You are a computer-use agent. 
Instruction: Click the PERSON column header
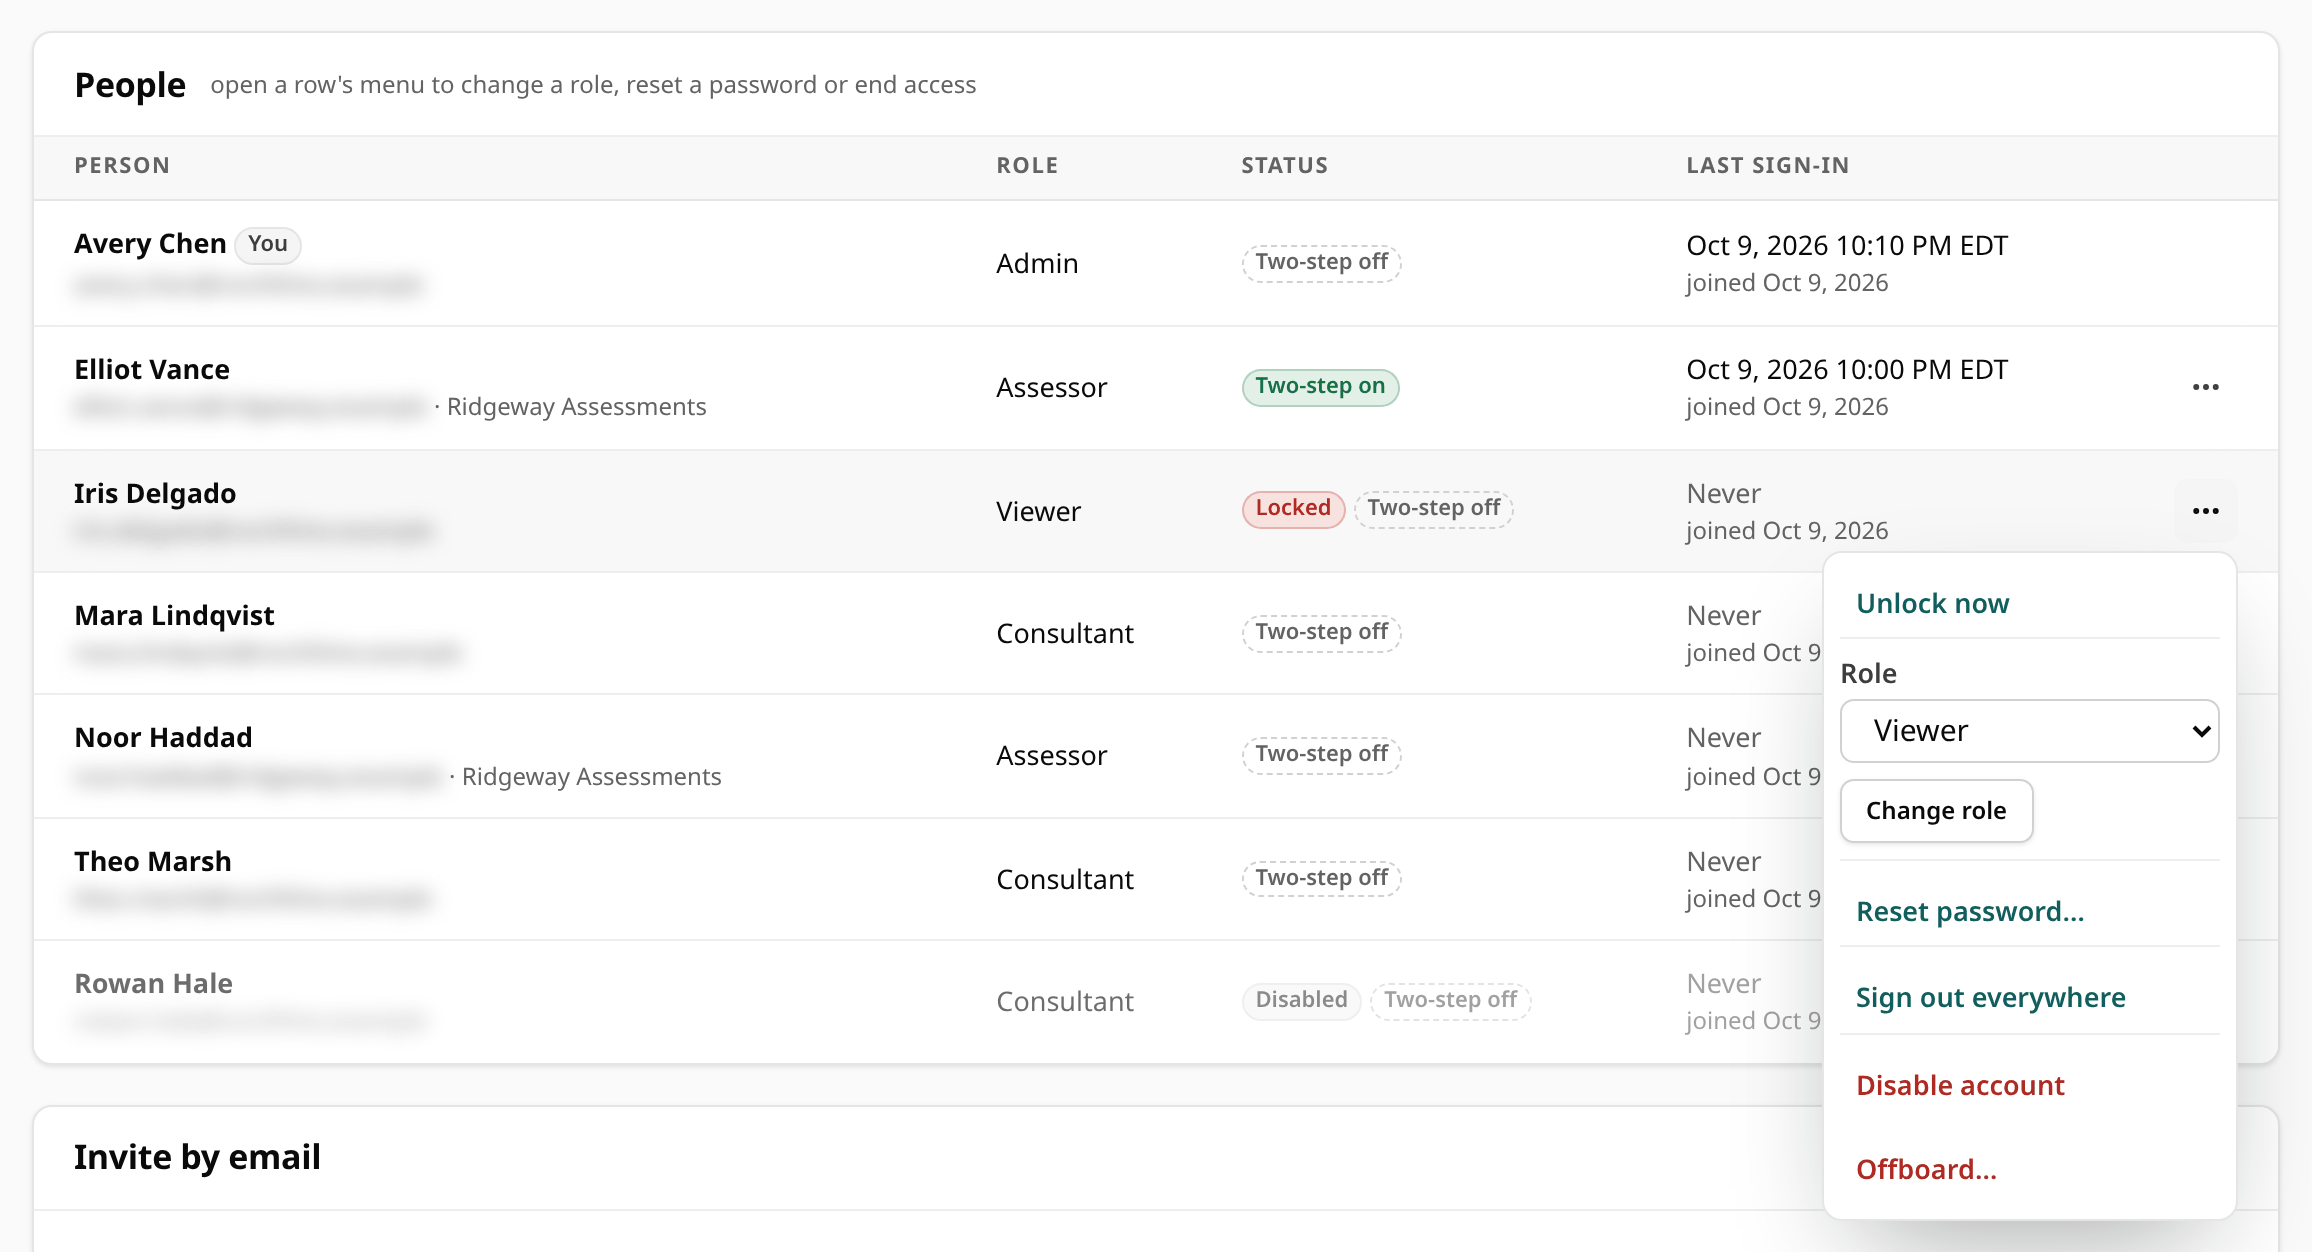122,165
